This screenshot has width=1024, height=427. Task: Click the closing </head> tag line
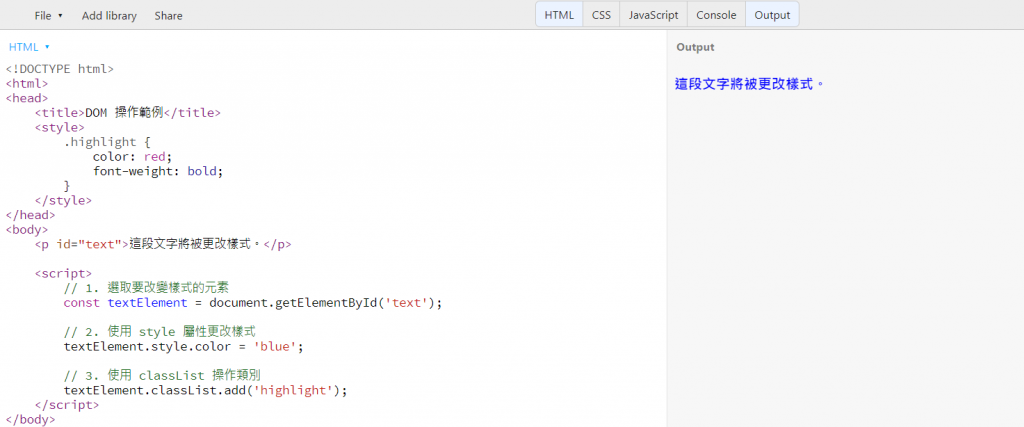tap(31, 215)
